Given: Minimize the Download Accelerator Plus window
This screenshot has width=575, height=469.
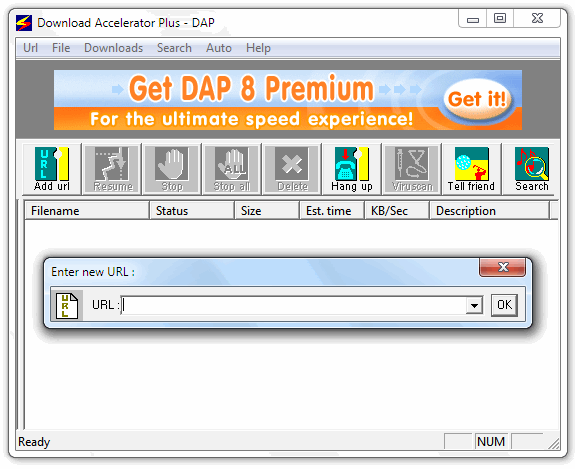Looking at the screenshot, I should click(x=473, y=18).
